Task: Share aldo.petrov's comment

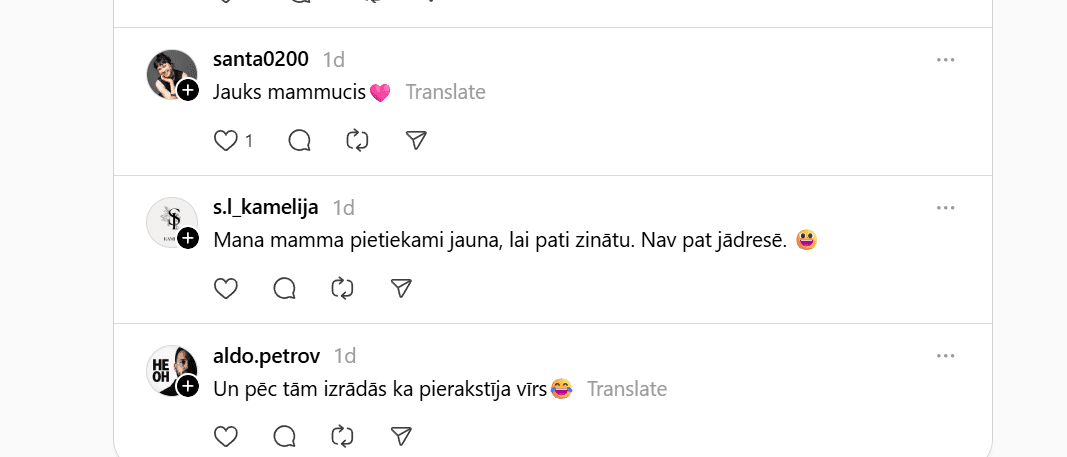Action: (401, 436)
